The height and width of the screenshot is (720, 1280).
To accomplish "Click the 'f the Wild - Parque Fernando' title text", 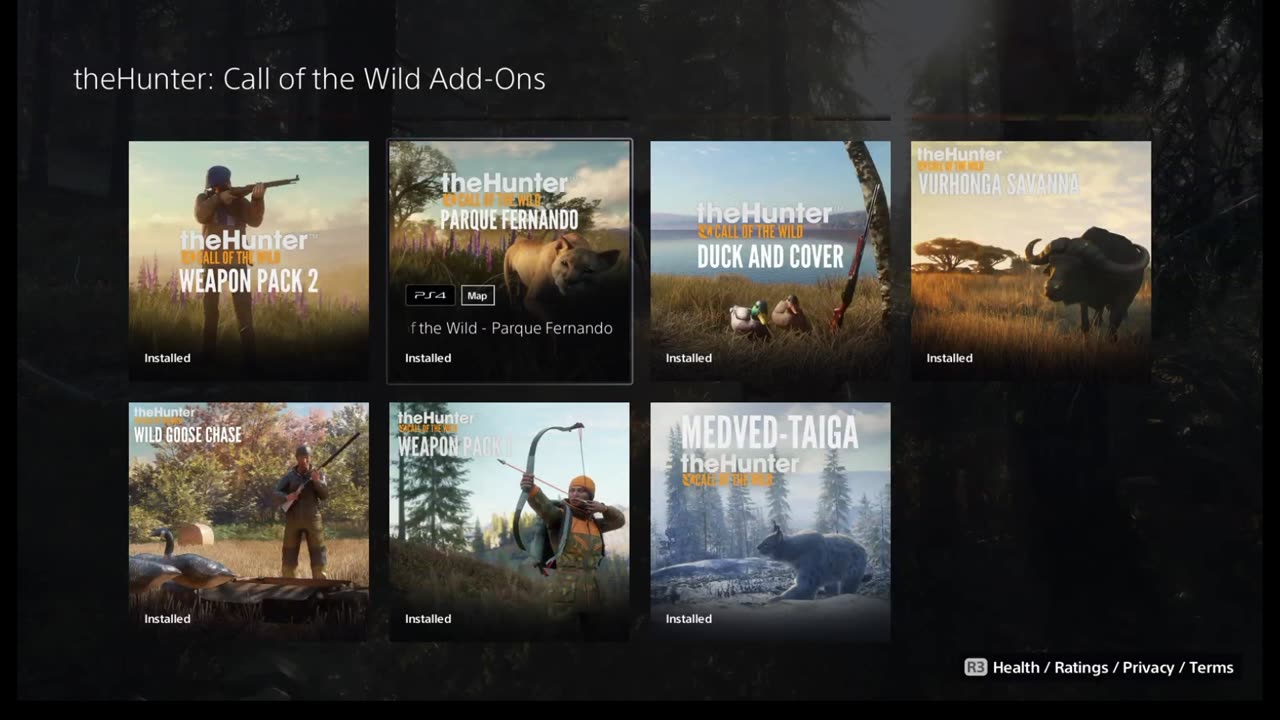I will pos(510,328).
